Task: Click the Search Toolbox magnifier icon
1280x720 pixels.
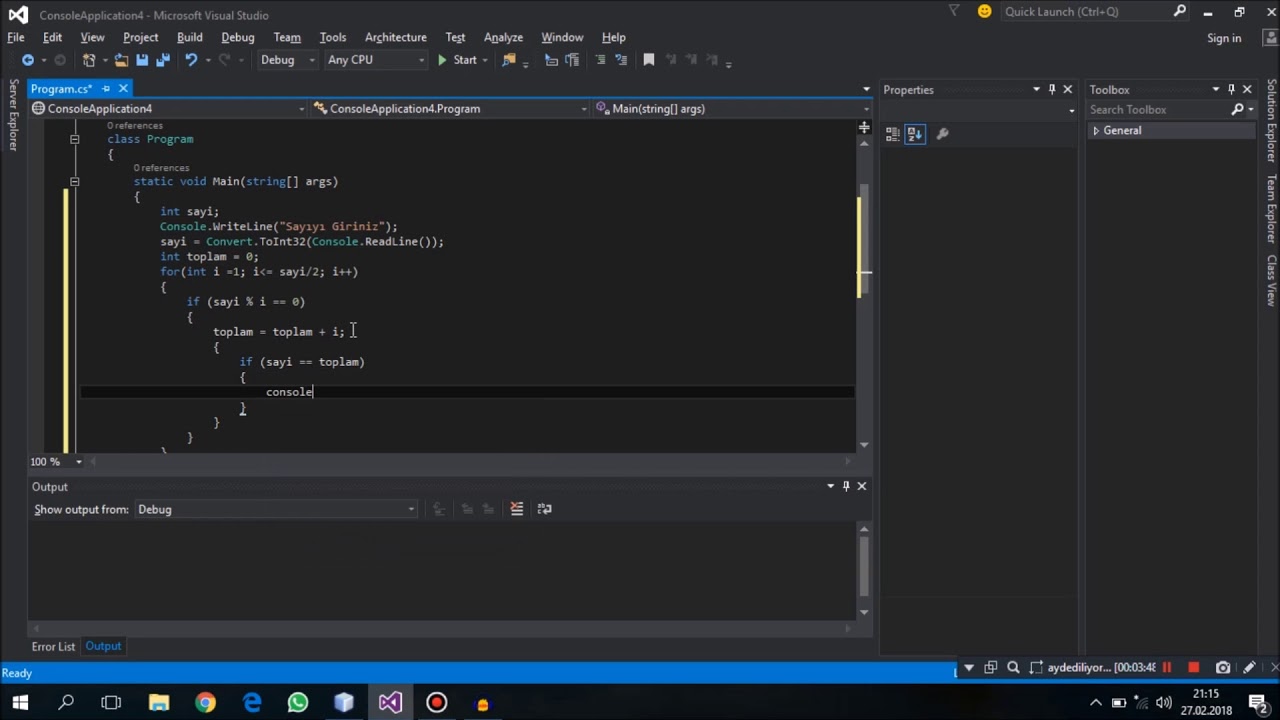Action: tap(1237, 110)
